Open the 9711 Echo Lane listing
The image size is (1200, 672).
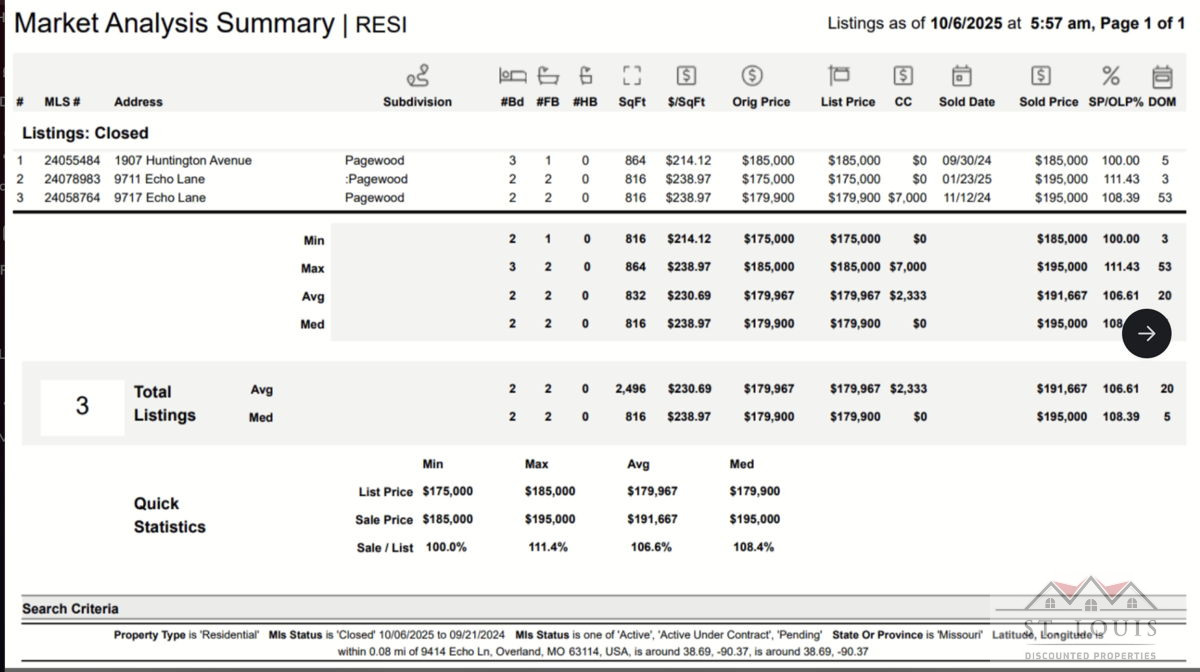159,179
